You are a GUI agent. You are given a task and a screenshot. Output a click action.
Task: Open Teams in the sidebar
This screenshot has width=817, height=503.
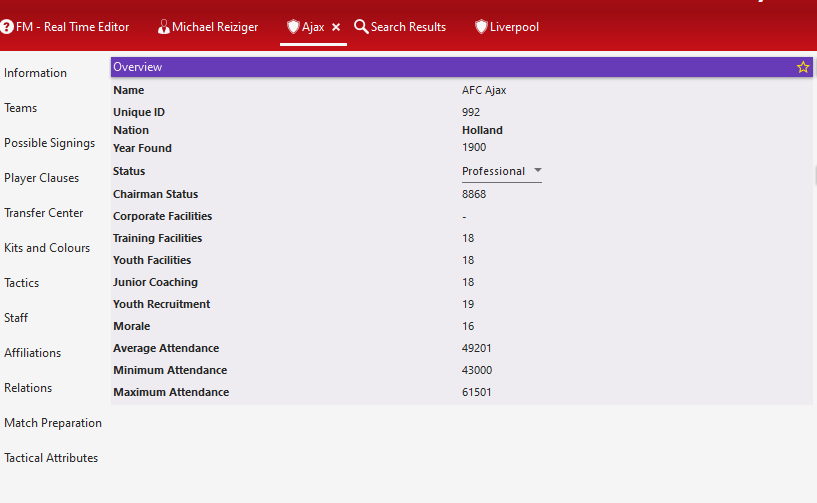tap(21, 108)
